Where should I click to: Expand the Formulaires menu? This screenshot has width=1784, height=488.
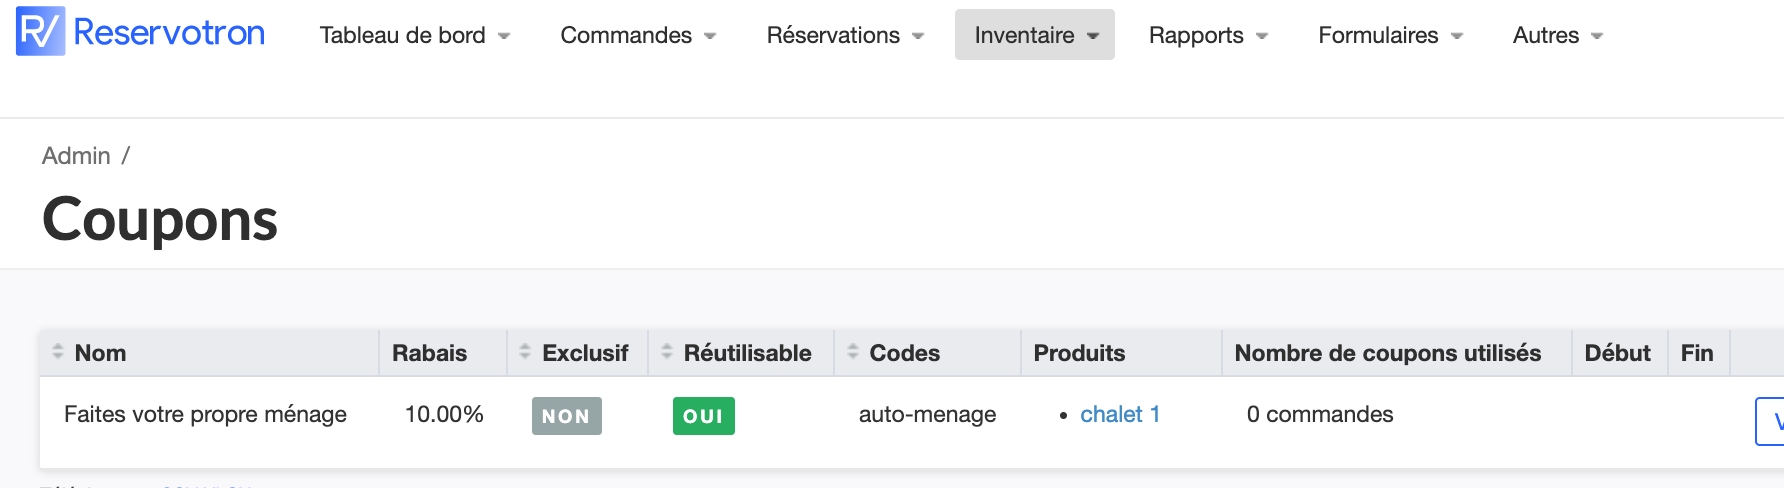pyautogui.click(x=1390, y=35)
